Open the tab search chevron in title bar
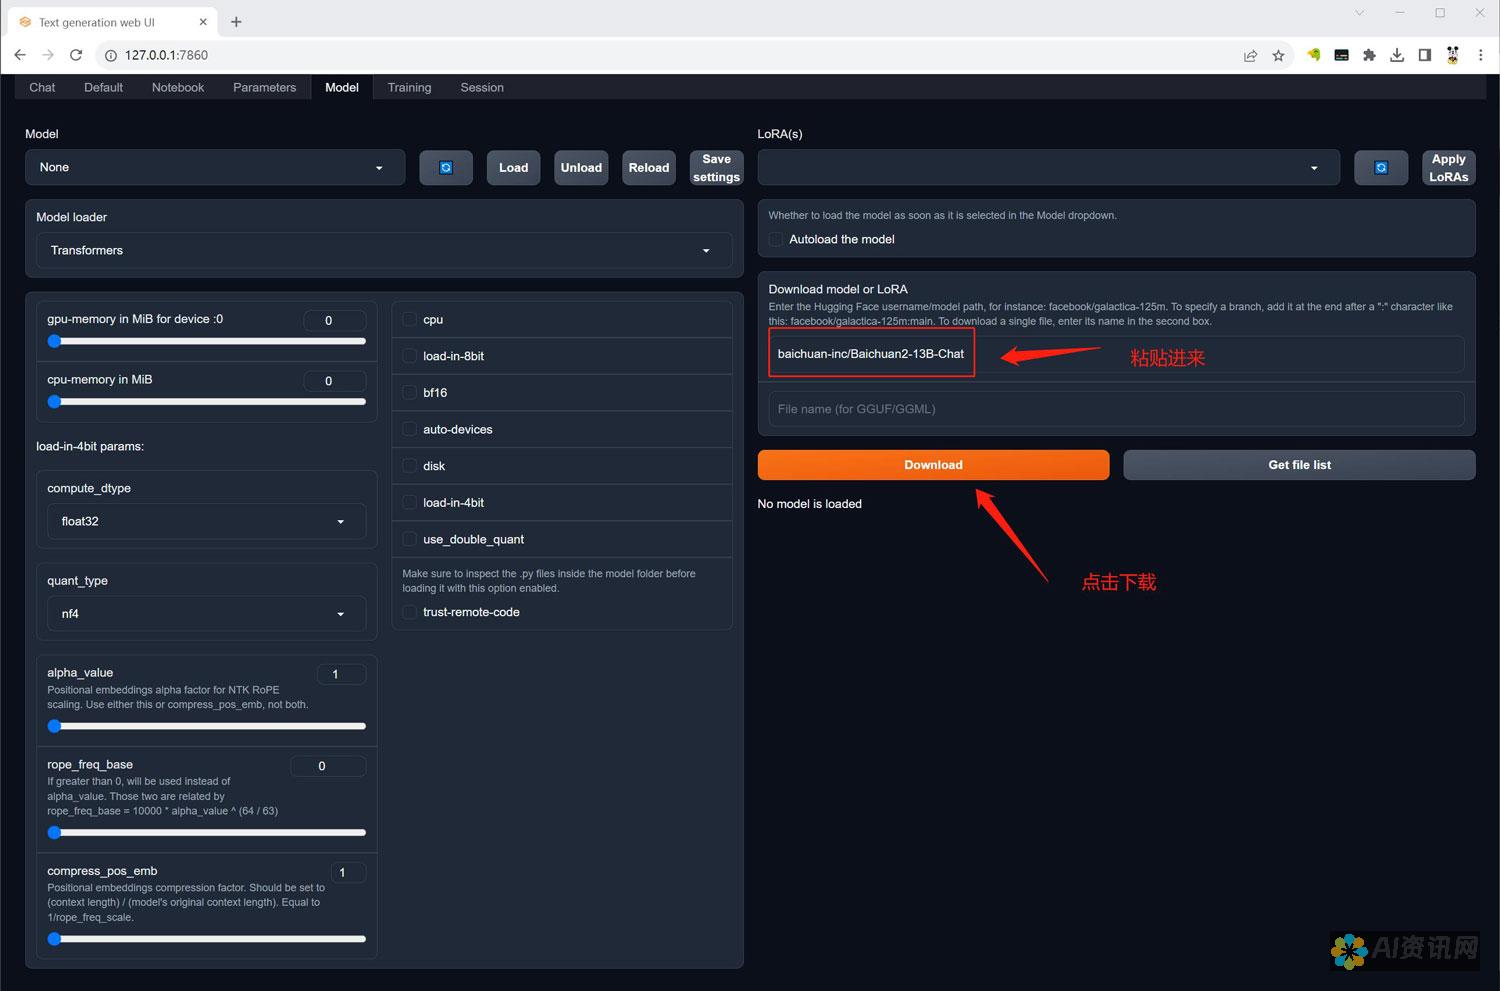 click(x=1359, y=13)
